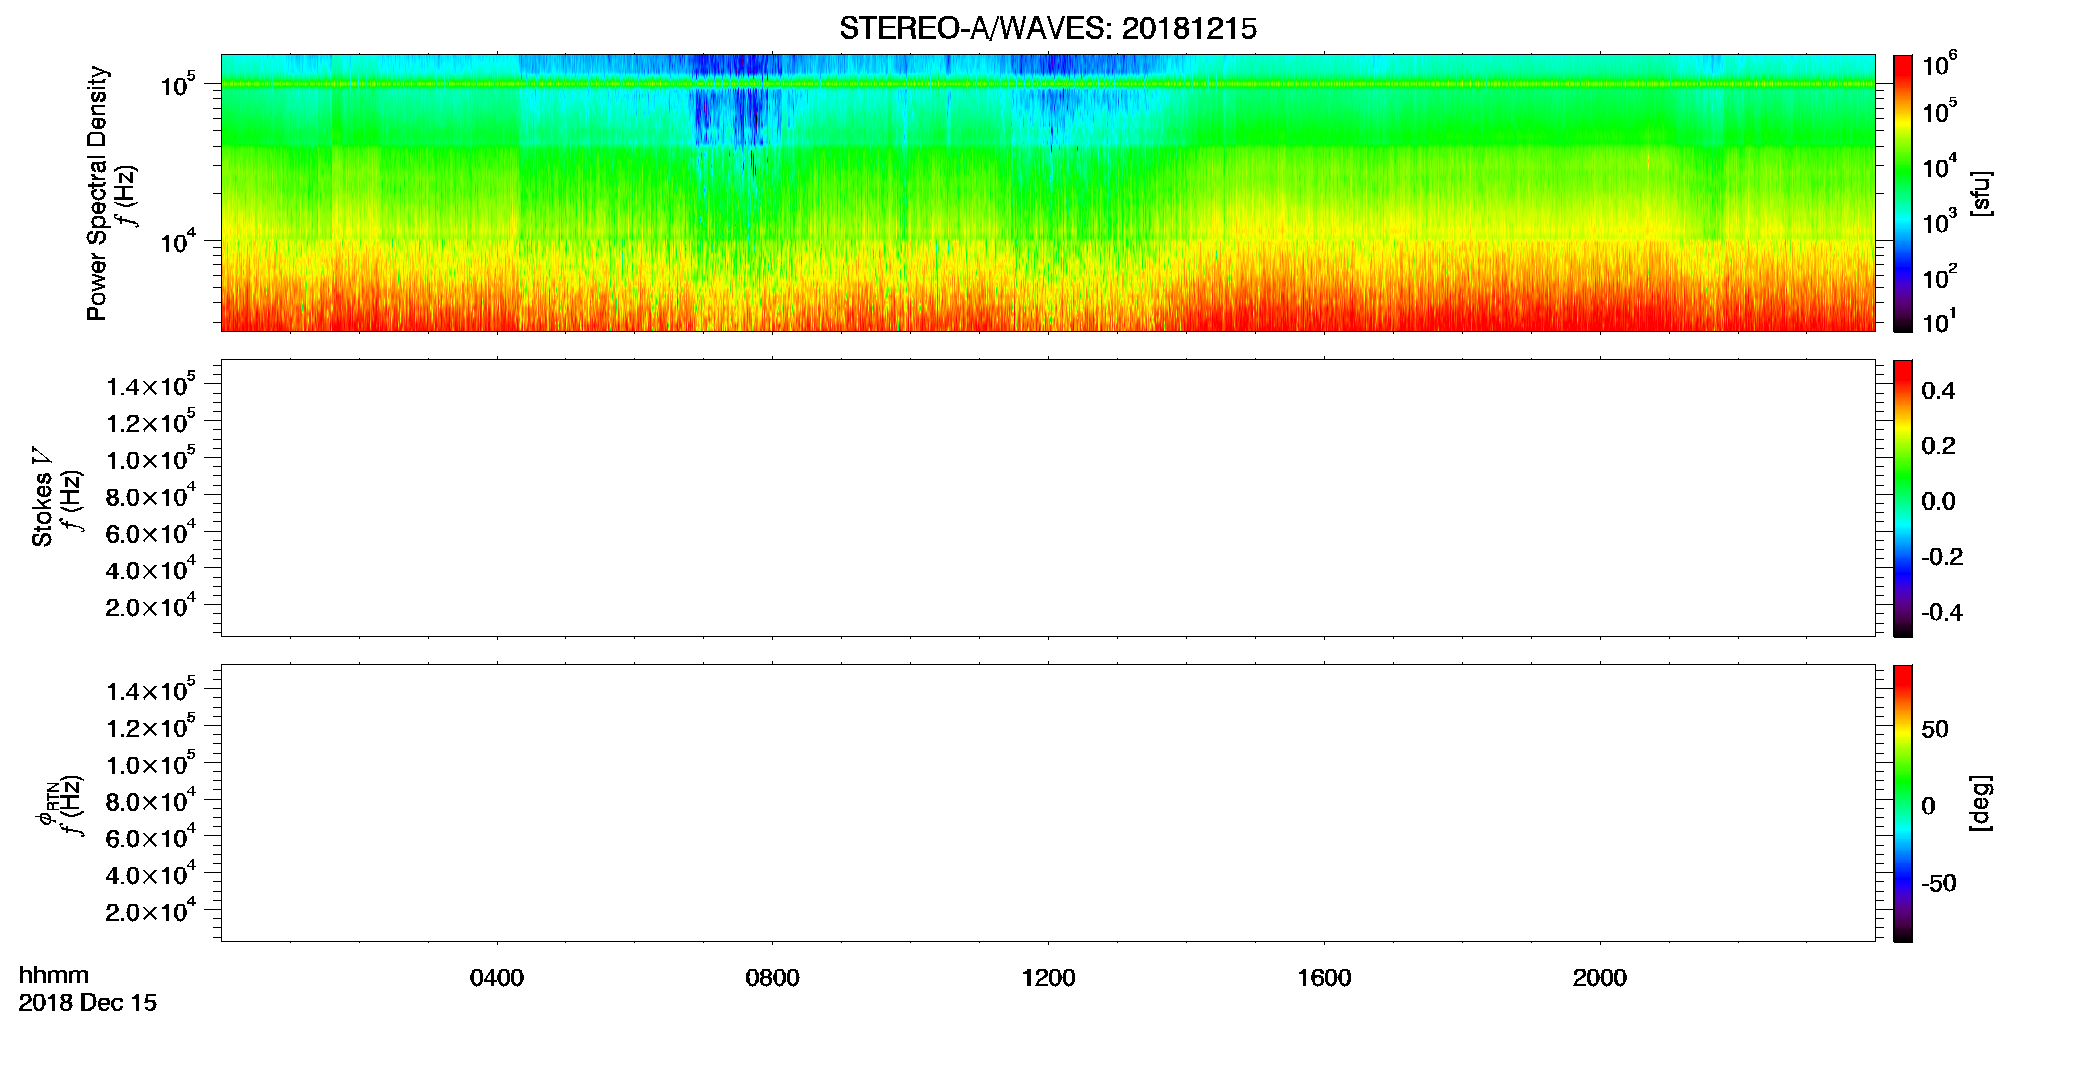Click the [deg] colorbar unit label
Viewport: 2096px width, 1080px height.
point(1981,803)
